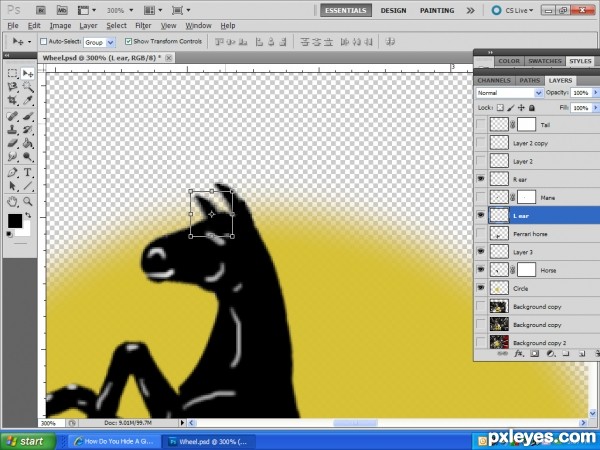Open the Filter menu
This screenshot has width=600, height=450.
click(143, 26)
